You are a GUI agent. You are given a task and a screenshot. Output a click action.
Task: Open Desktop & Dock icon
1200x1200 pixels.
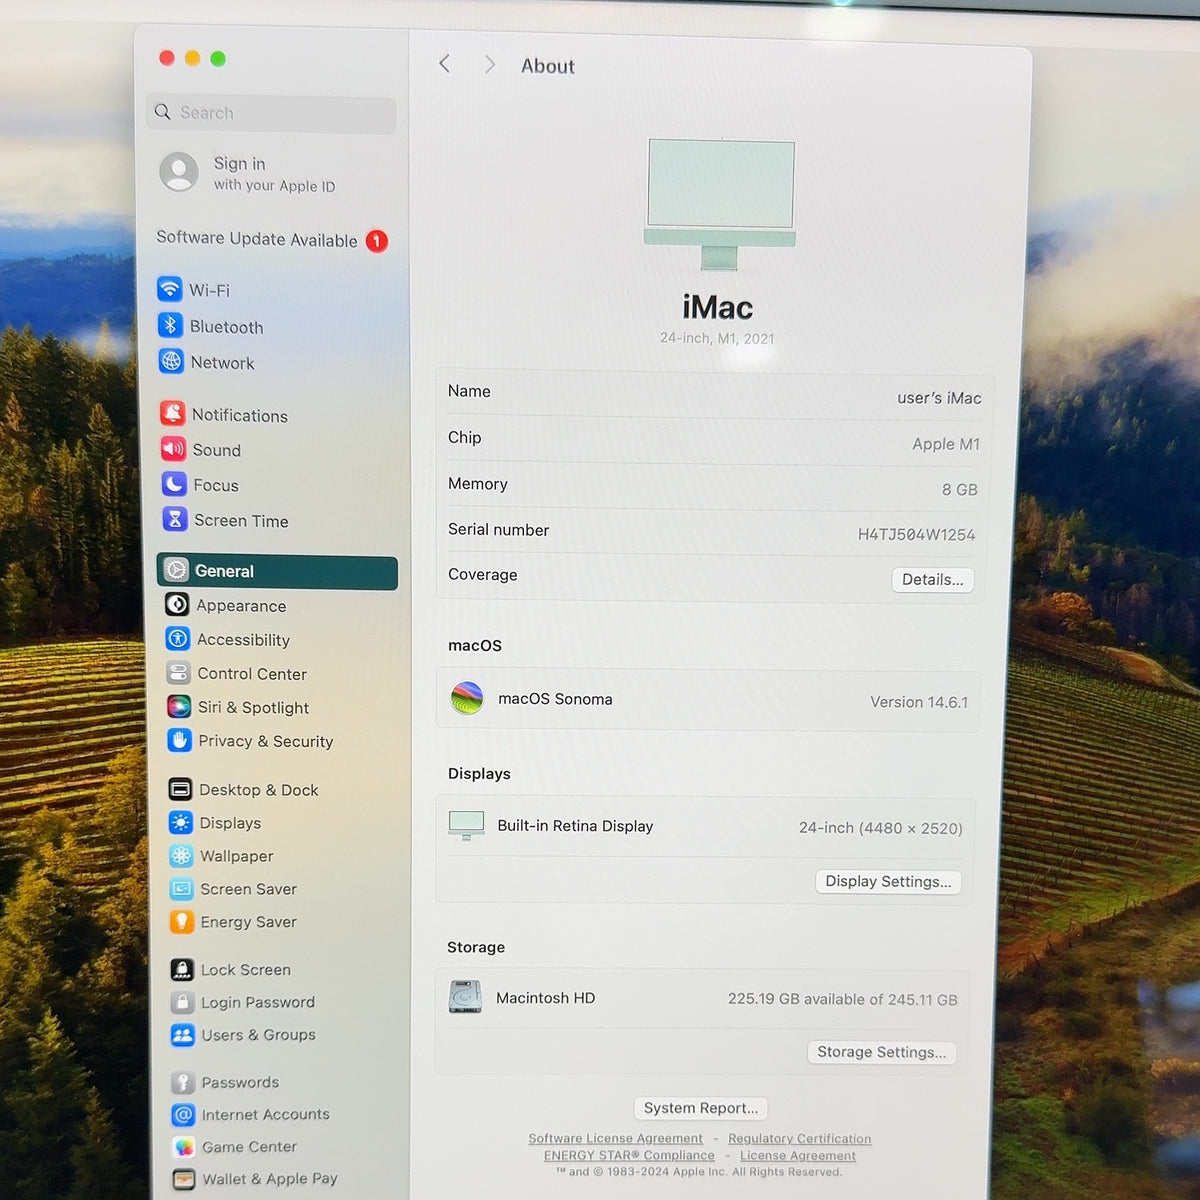tap(180, 789)
